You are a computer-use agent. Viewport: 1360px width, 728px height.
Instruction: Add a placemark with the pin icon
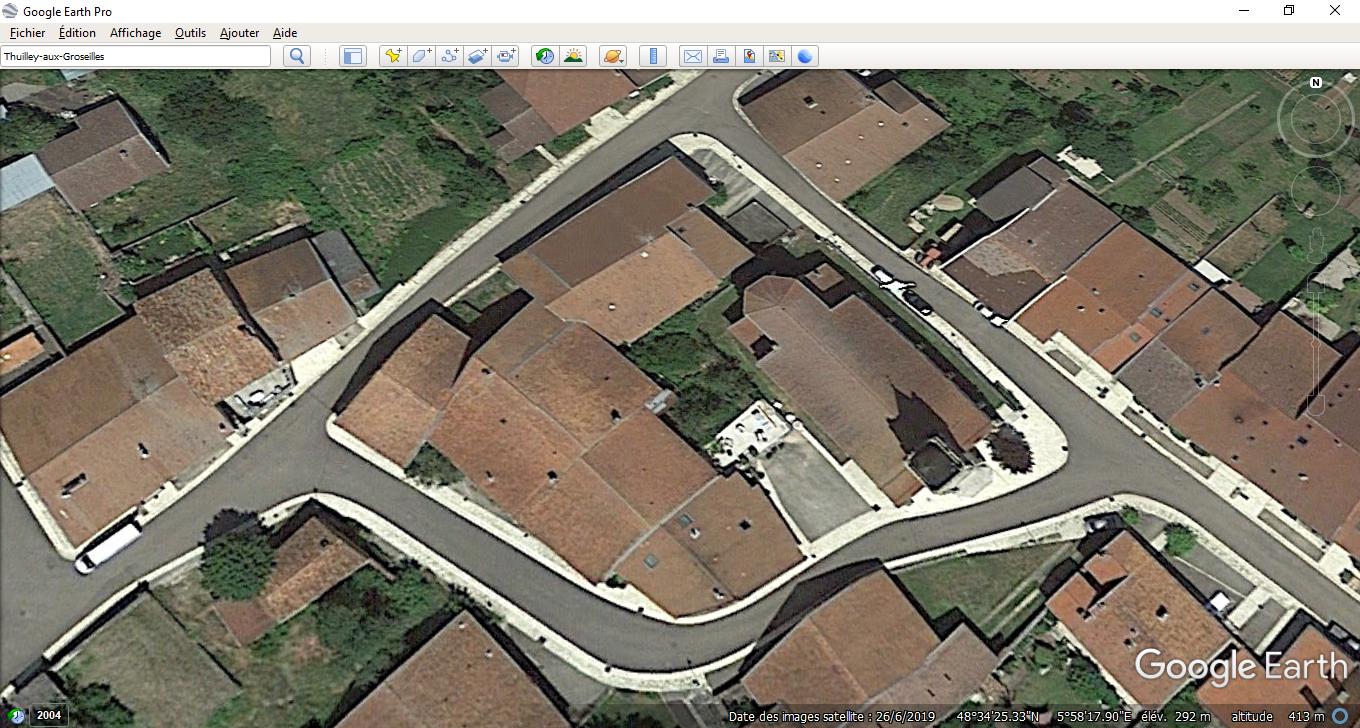[x=393, y=56]
